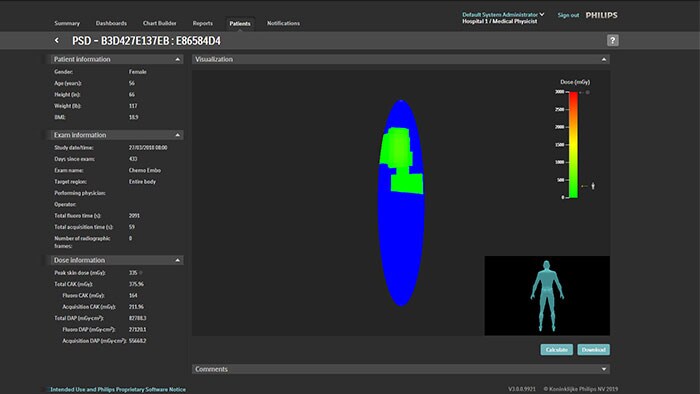This screenshot has width=700, height=394.
Task: Go back using the arrow beside PSD title
Action: point(57,41)
